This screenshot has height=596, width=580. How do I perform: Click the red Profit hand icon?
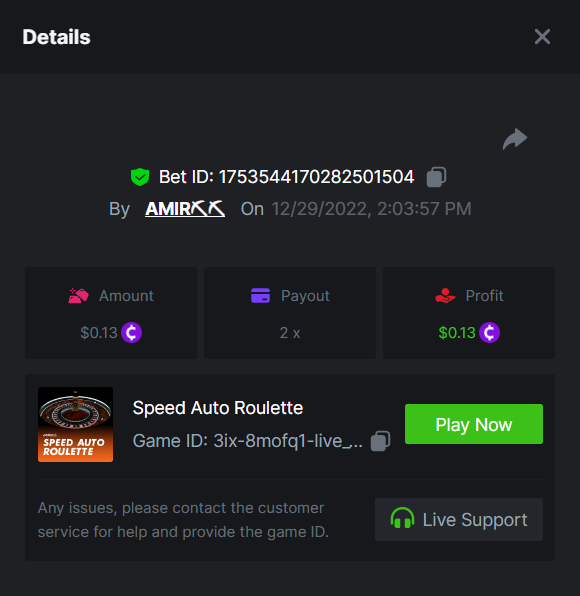445,296
